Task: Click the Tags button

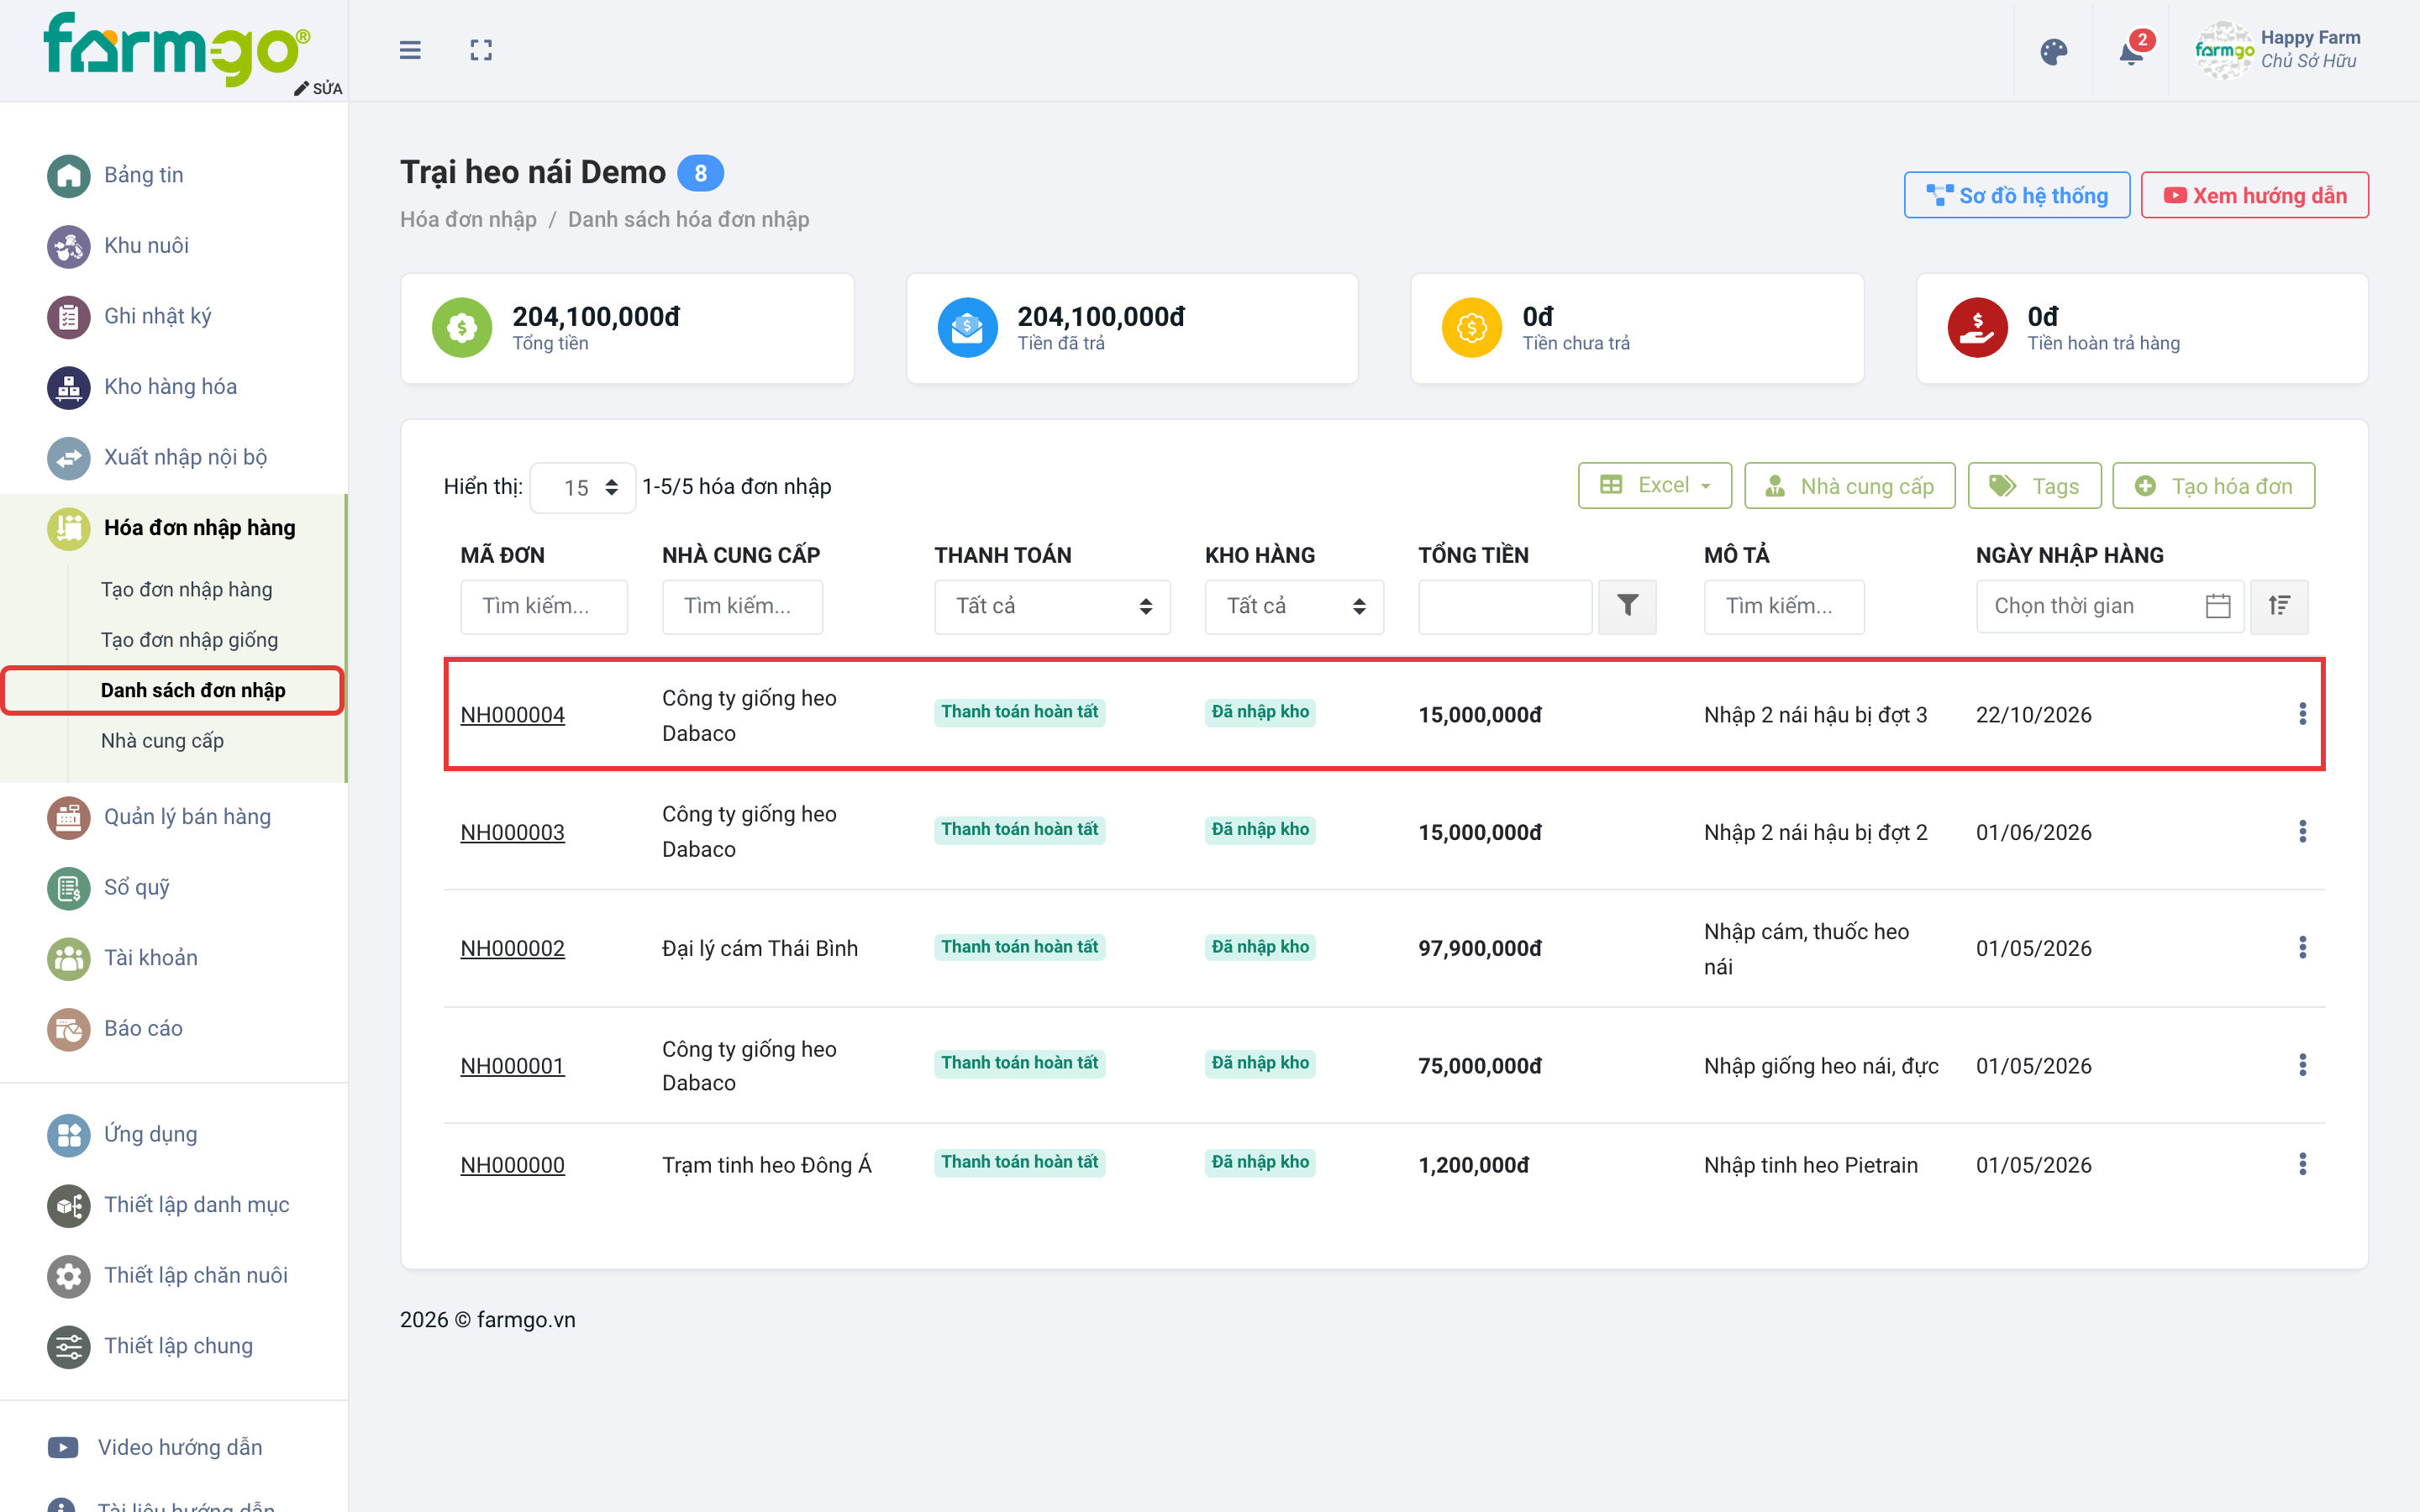Action: coord(2034,486)
